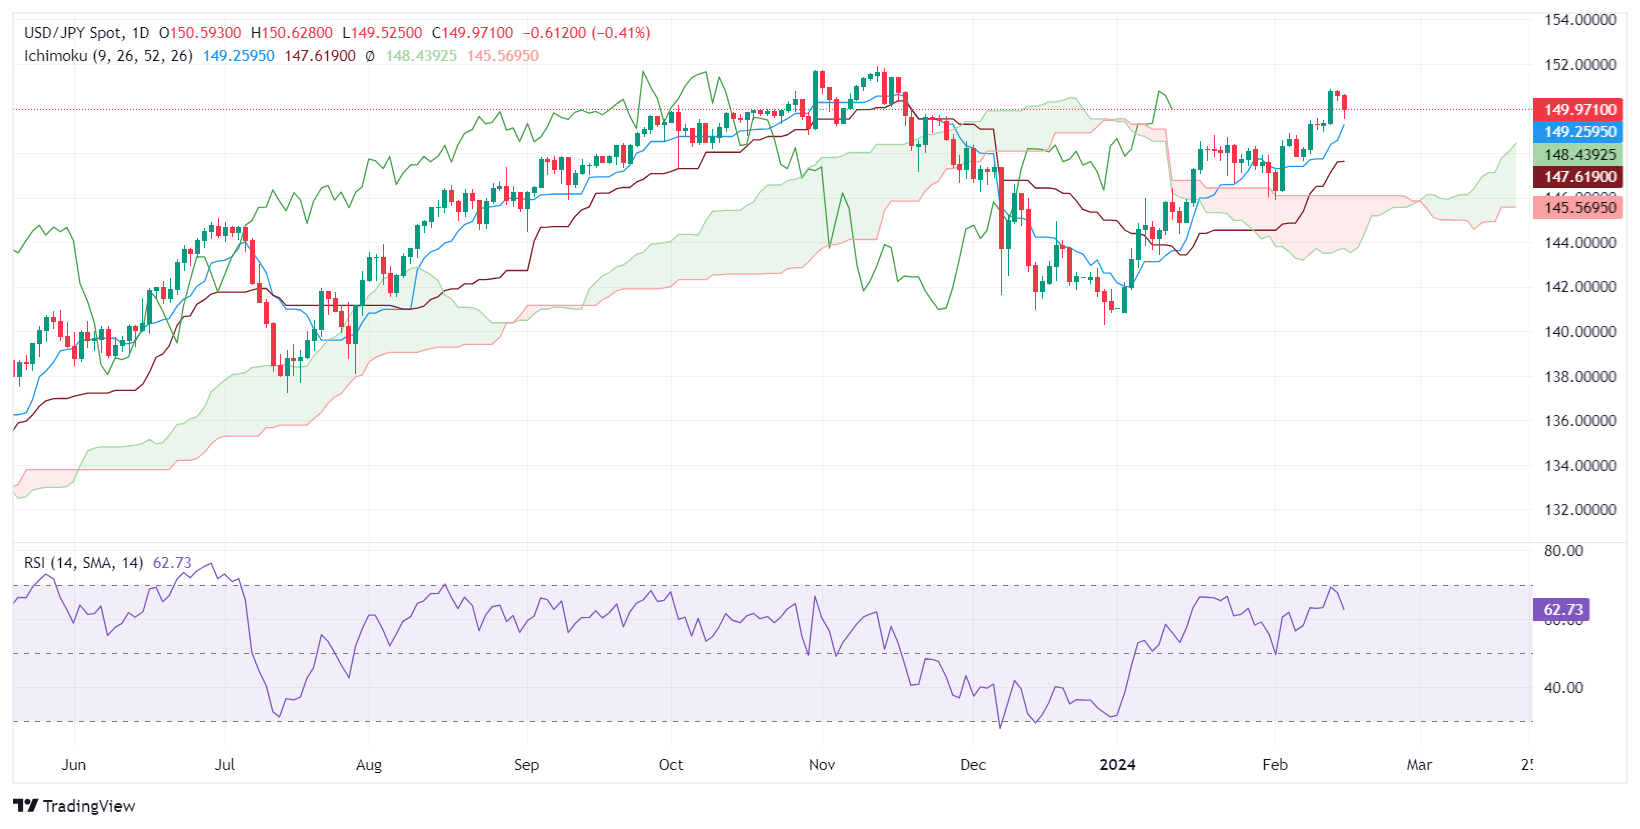Click the 80.00 level on RSI scale

(x=1563, y=551)
